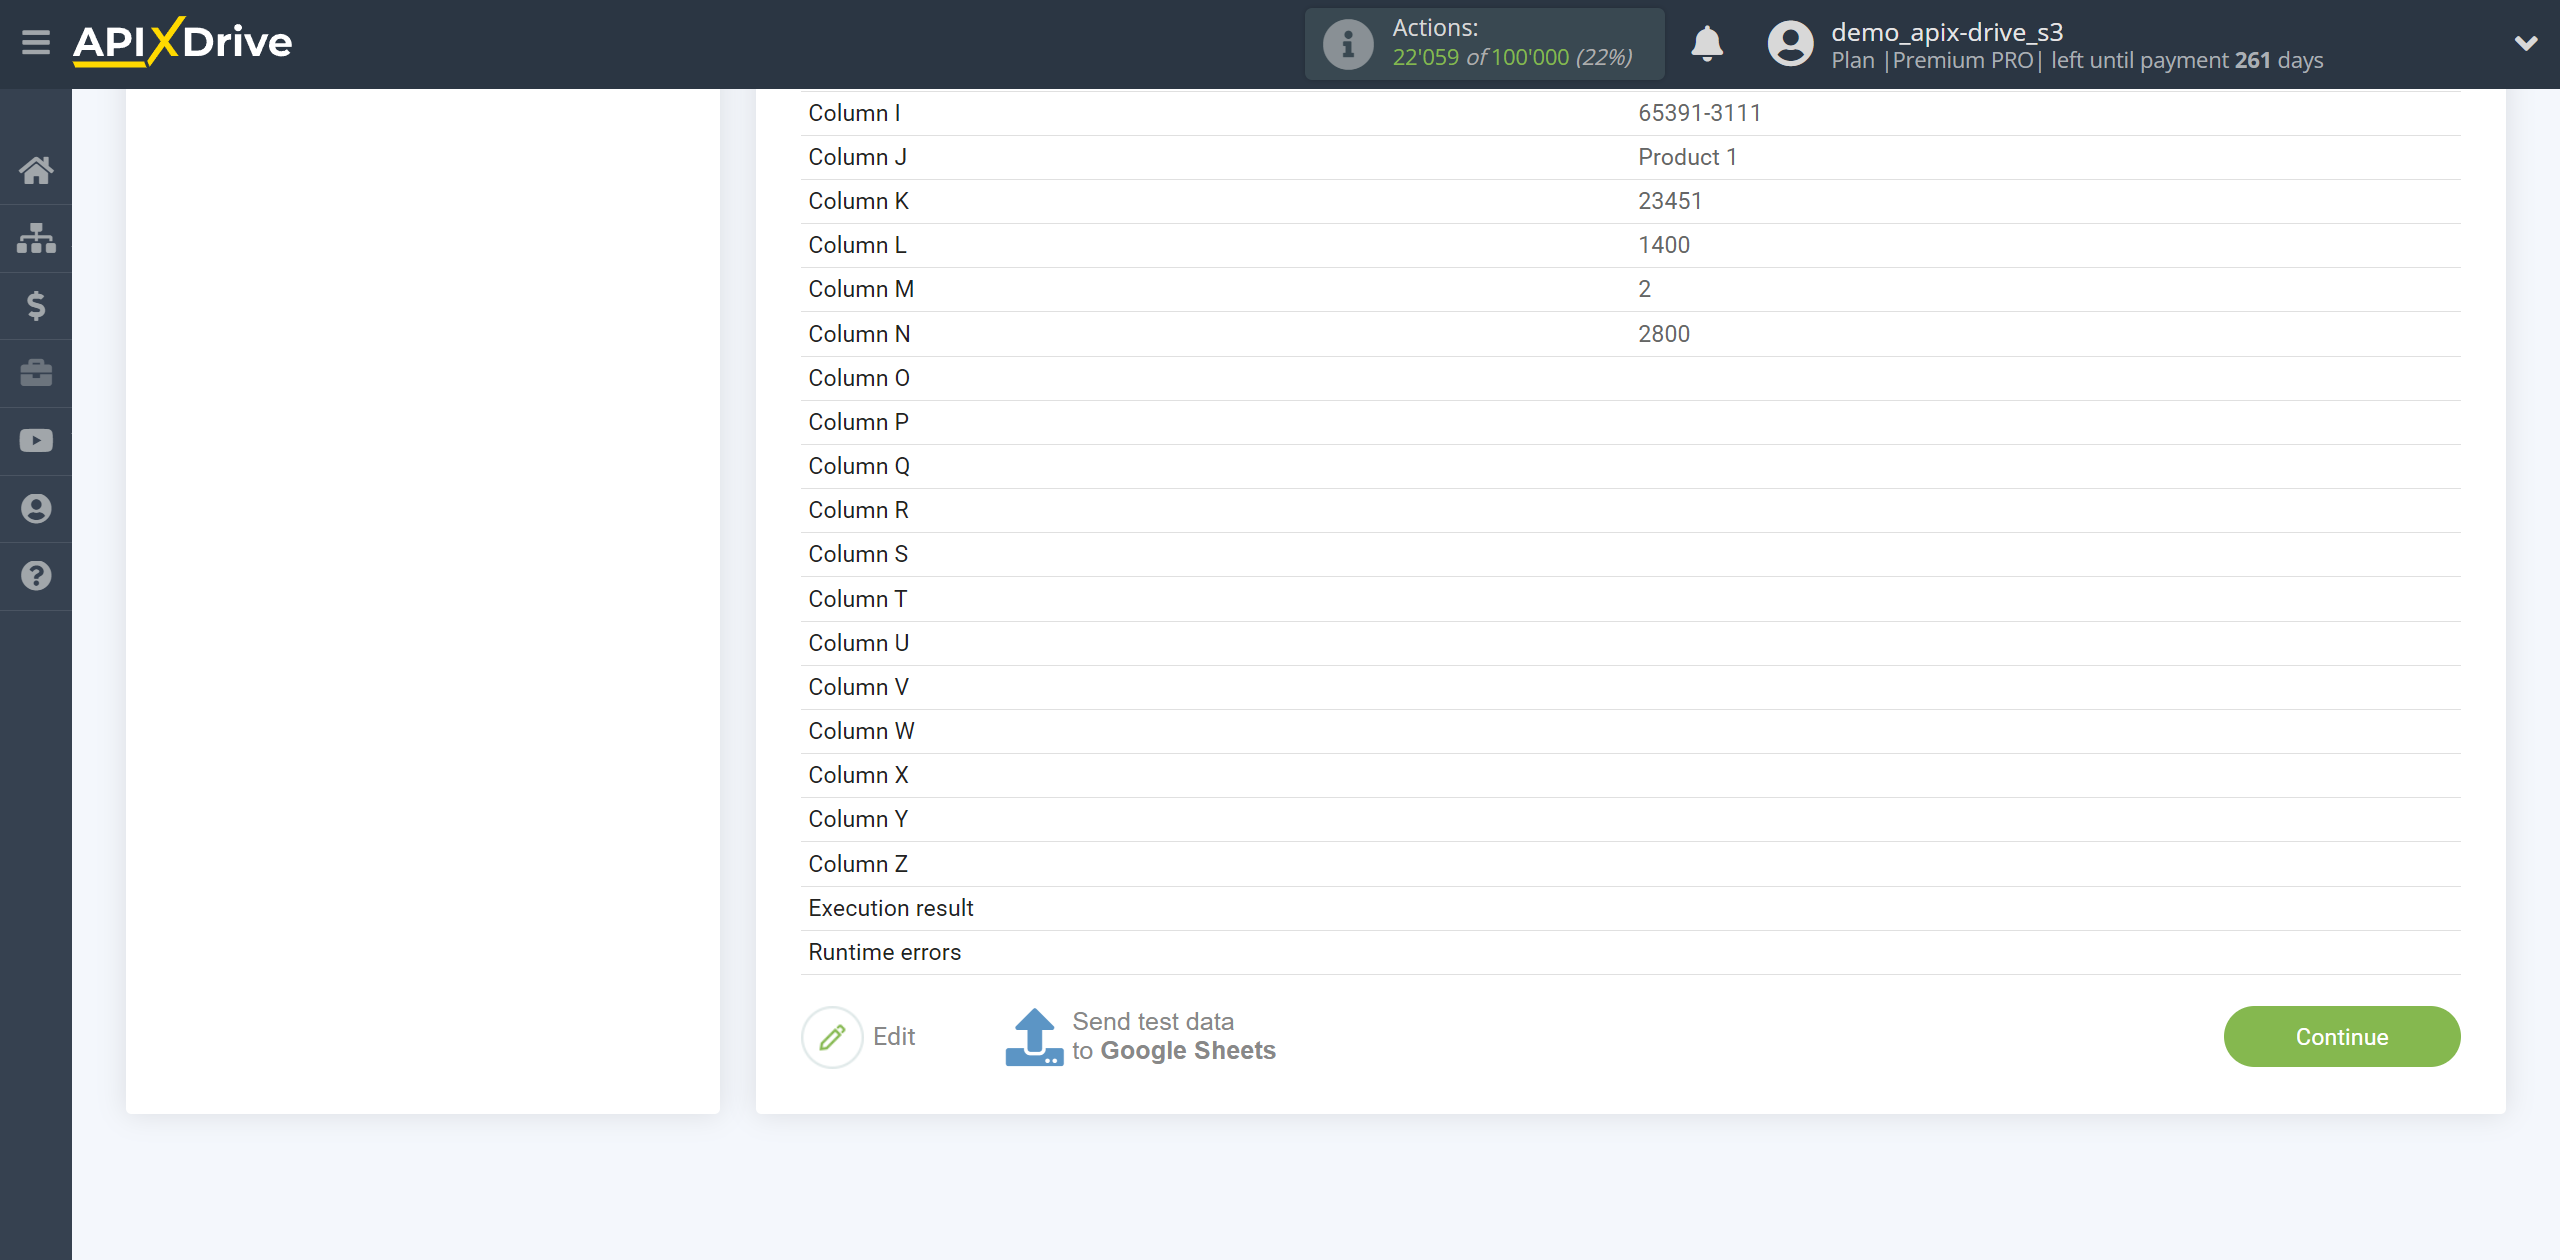Select the Column M label
Screen dimensions: 2560x1260
pos(861,289)
